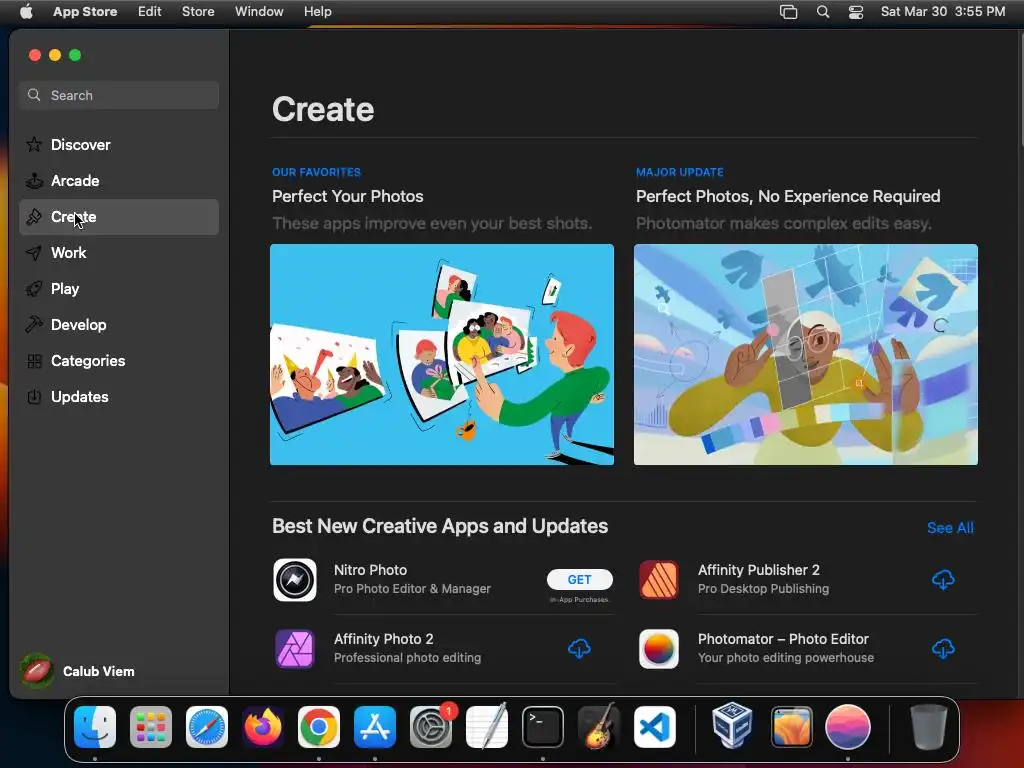Screen dimensions: 1024x768
Task: Open the Arcade joystick icon in sidebar
Action: pyautogui.click(x=34, y=180)
